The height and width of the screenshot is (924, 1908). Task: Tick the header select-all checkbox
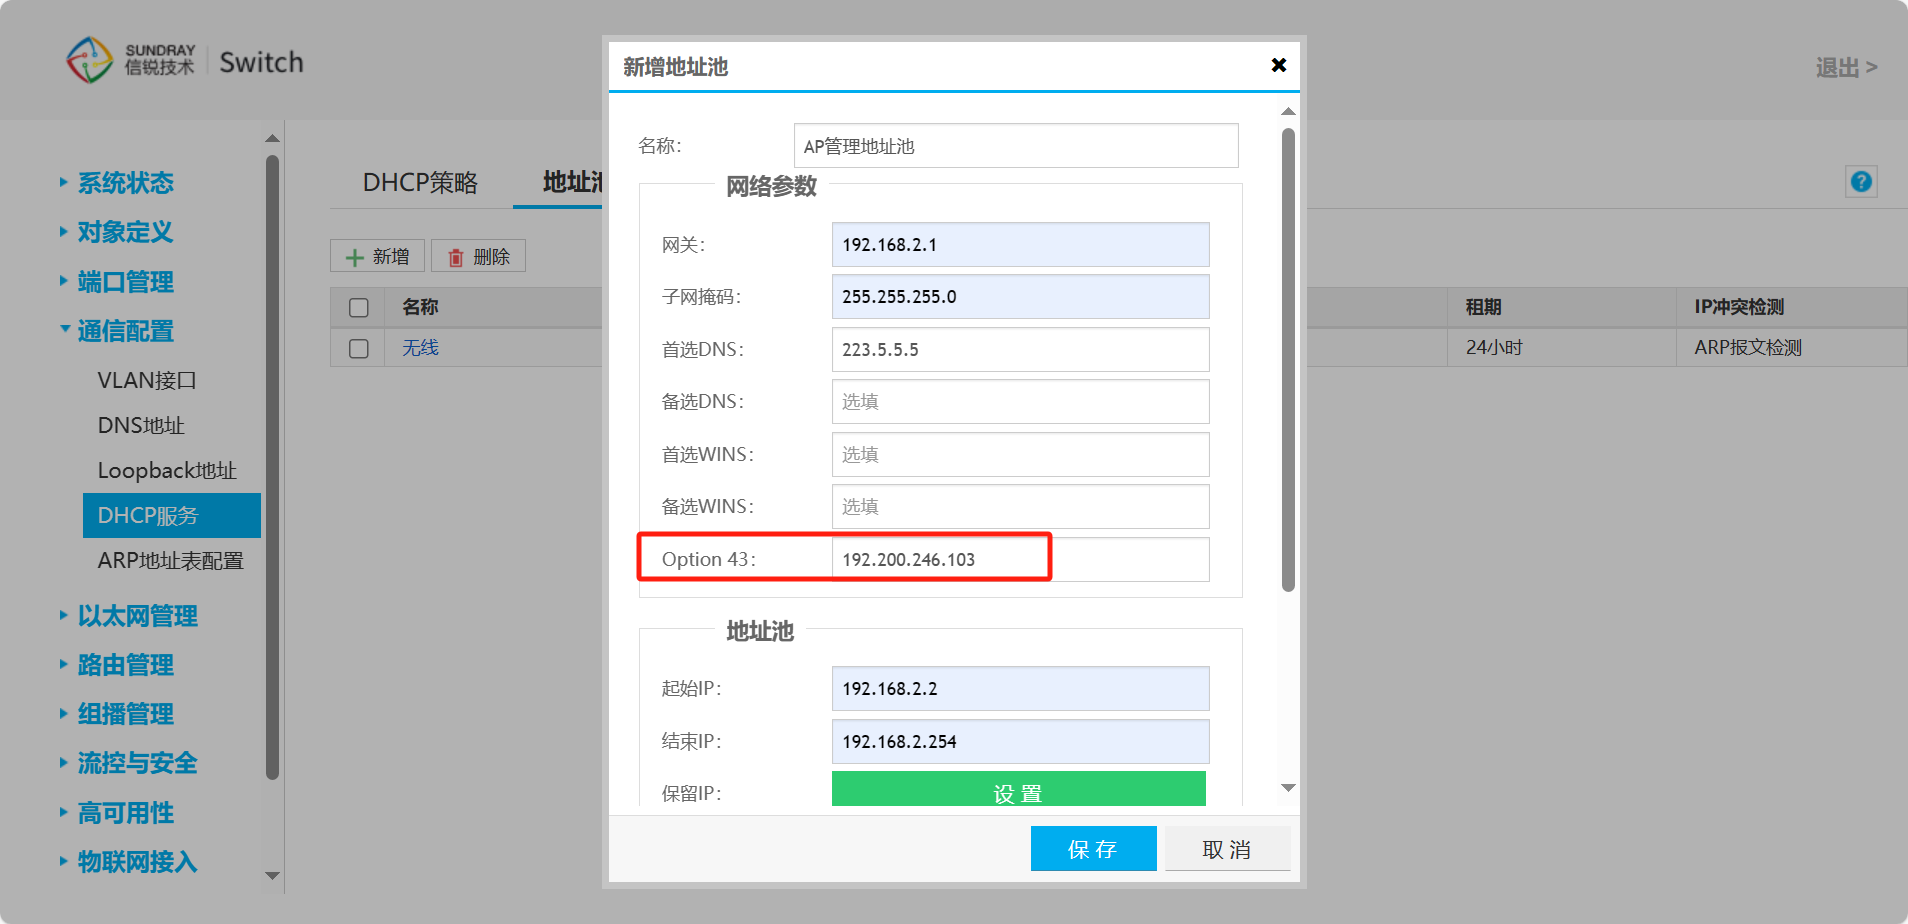click(359, 307)
